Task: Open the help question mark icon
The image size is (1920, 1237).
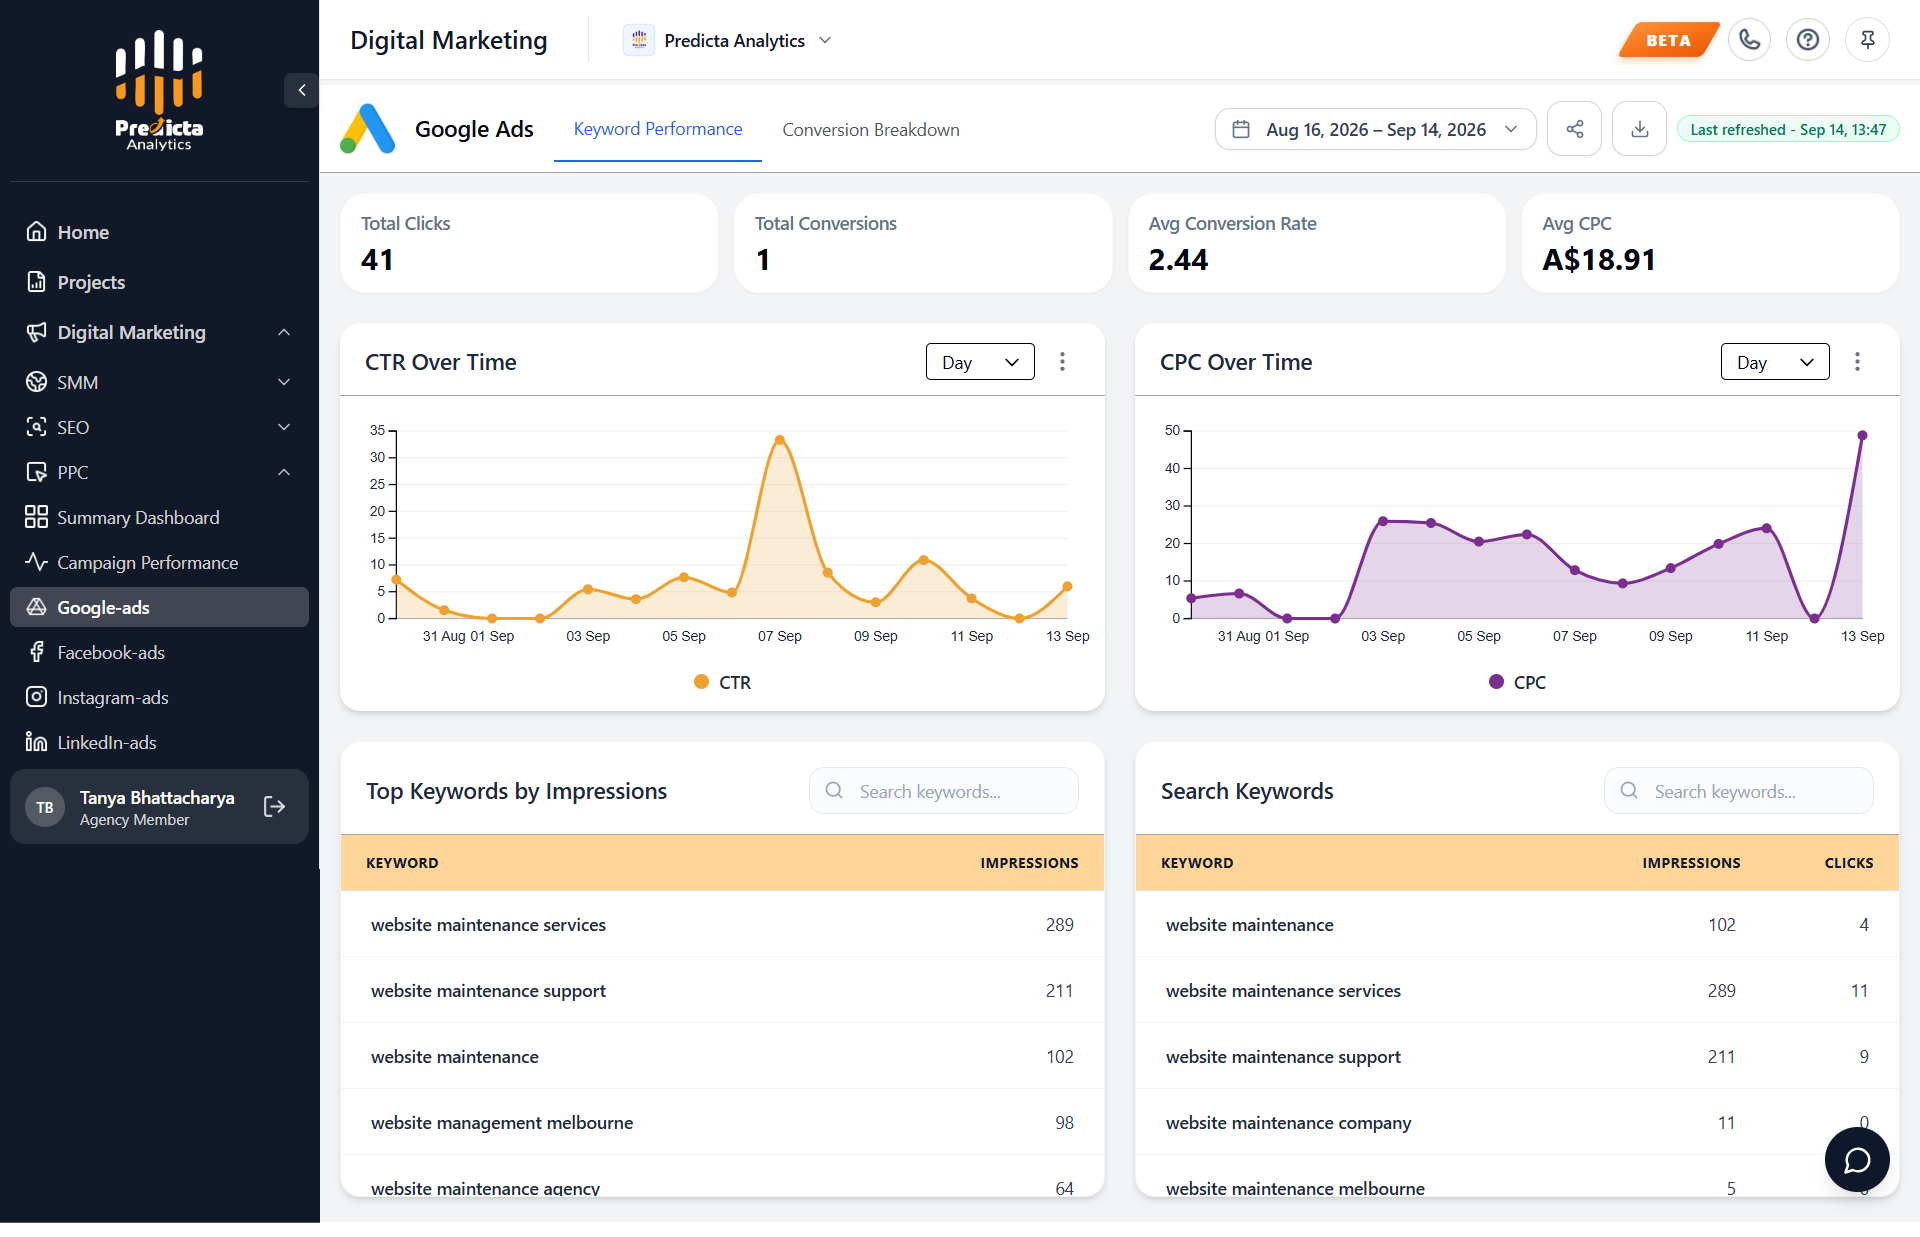Action: click(1807, 40)
